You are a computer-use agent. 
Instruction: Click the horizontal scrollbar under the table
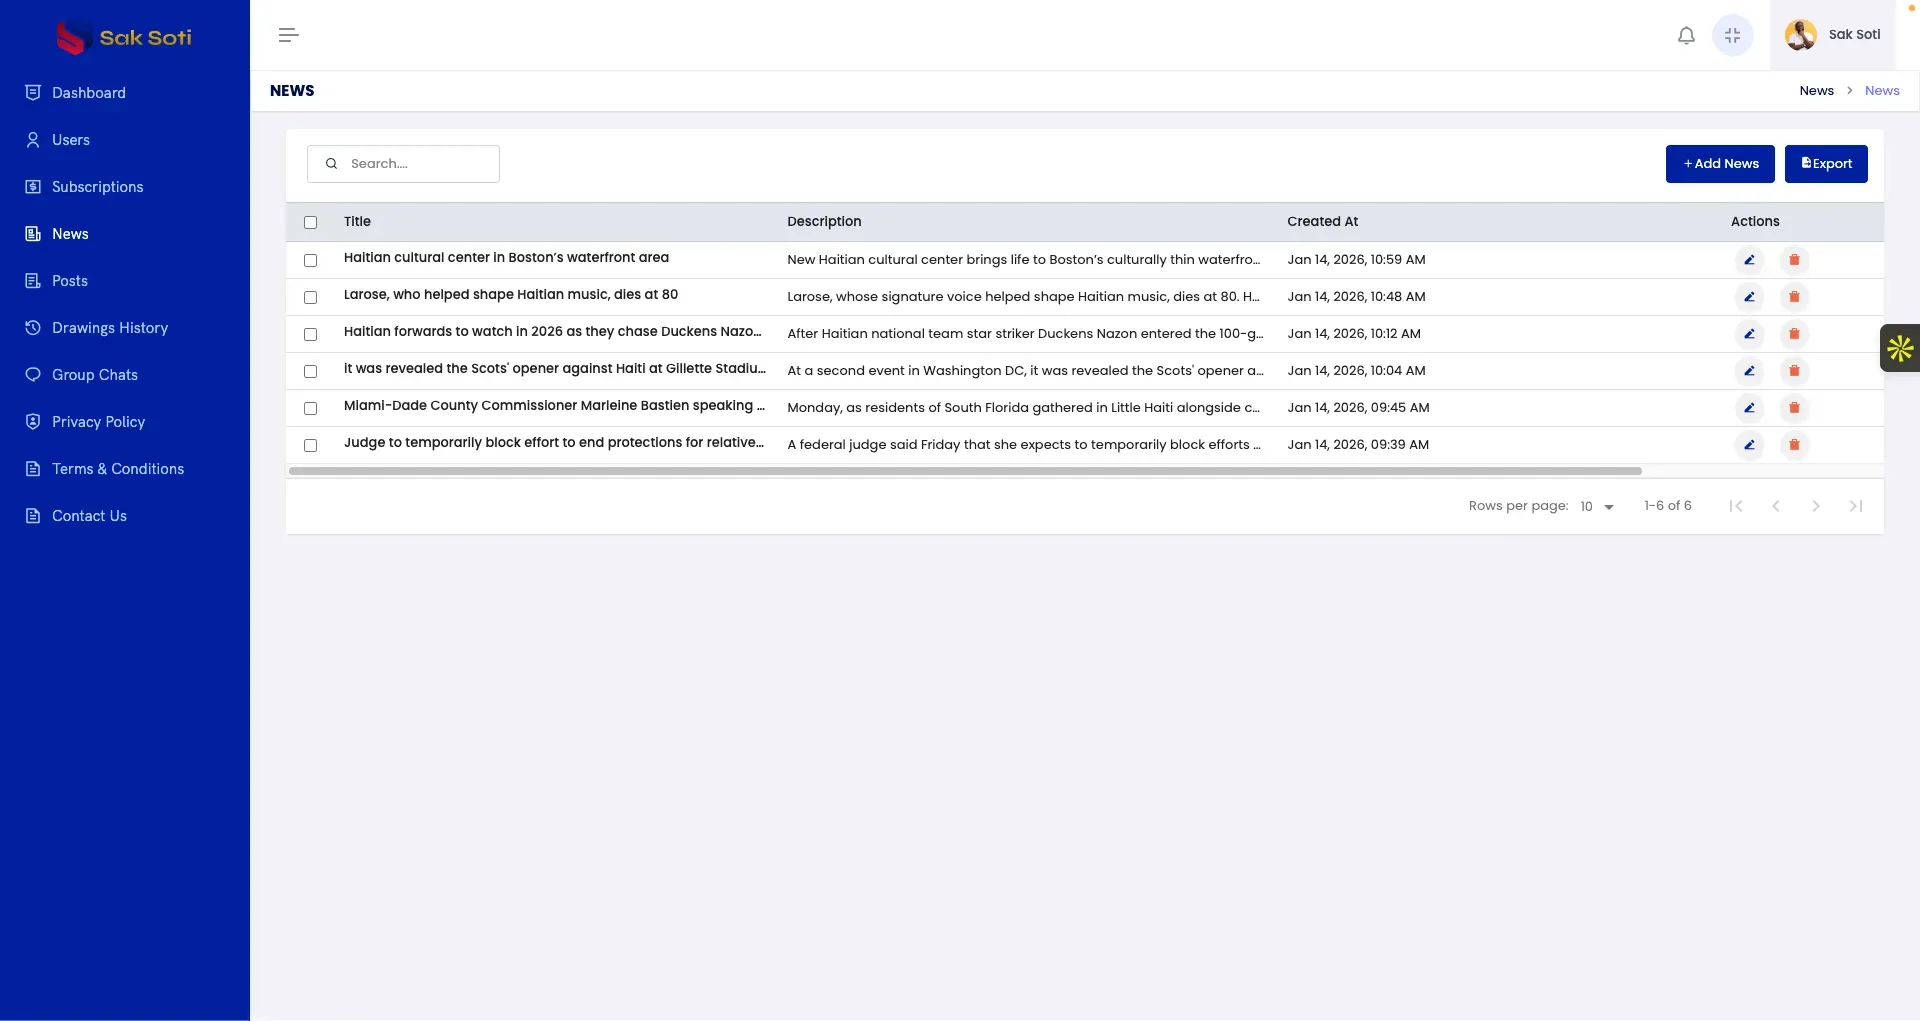coord(965,471)
